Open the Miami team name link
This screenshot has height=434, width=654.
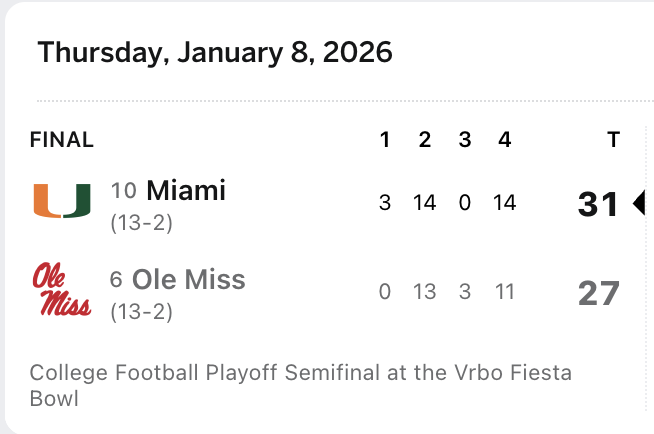(x=186, y=190)
